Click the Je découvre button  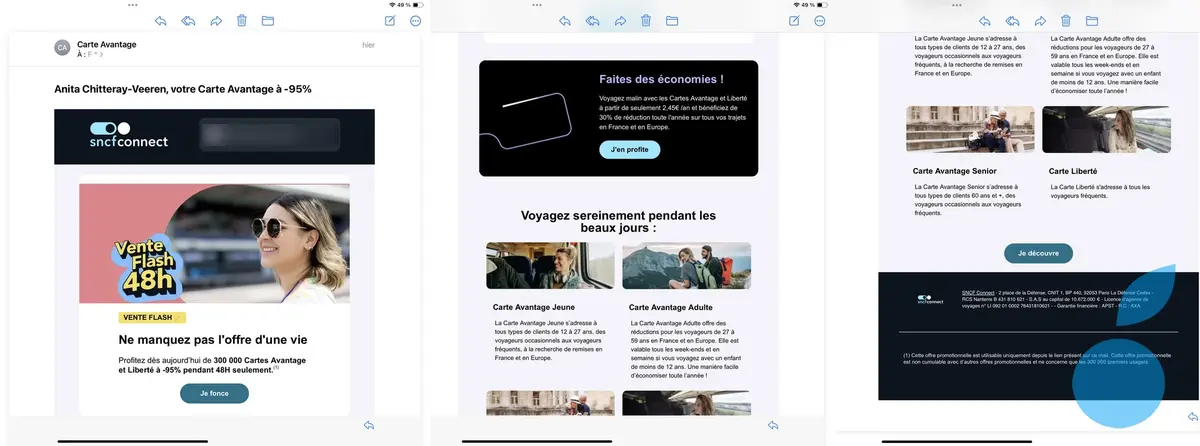[1038, 253]
